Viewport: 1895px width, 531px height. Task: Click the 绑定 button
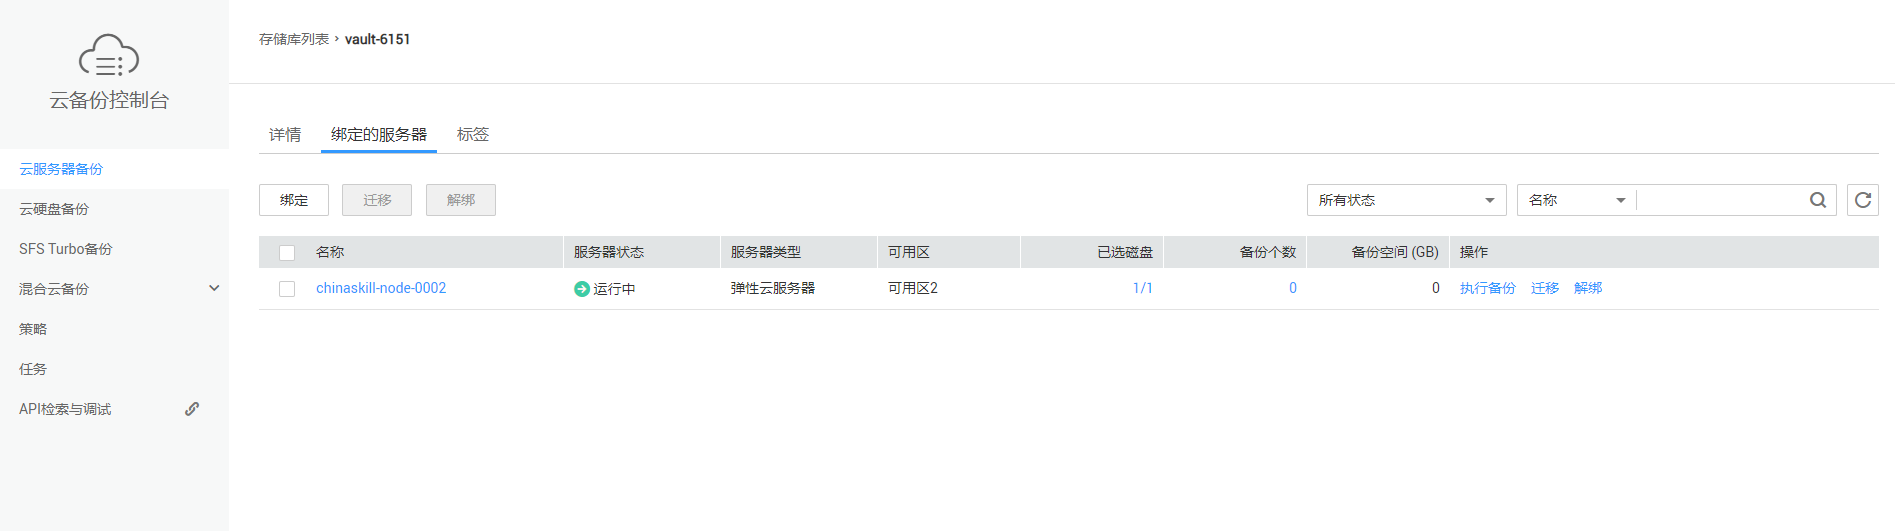pos(294,200)
